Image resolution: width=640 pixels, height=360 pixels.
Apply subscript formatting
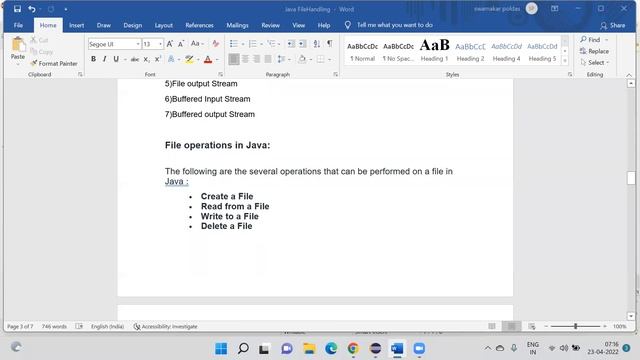(147, 59)
